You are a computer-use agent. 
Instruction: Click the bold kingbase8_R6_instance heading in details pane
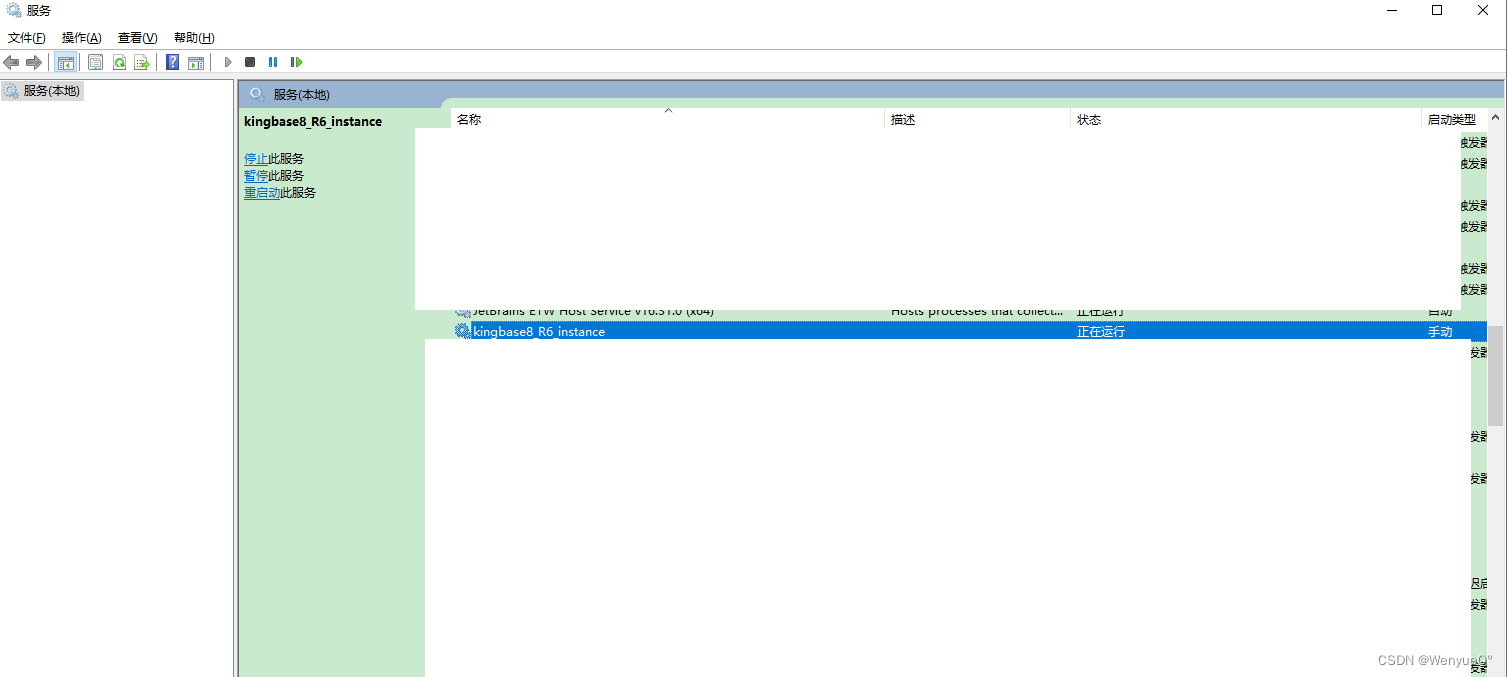click(313, 121)
